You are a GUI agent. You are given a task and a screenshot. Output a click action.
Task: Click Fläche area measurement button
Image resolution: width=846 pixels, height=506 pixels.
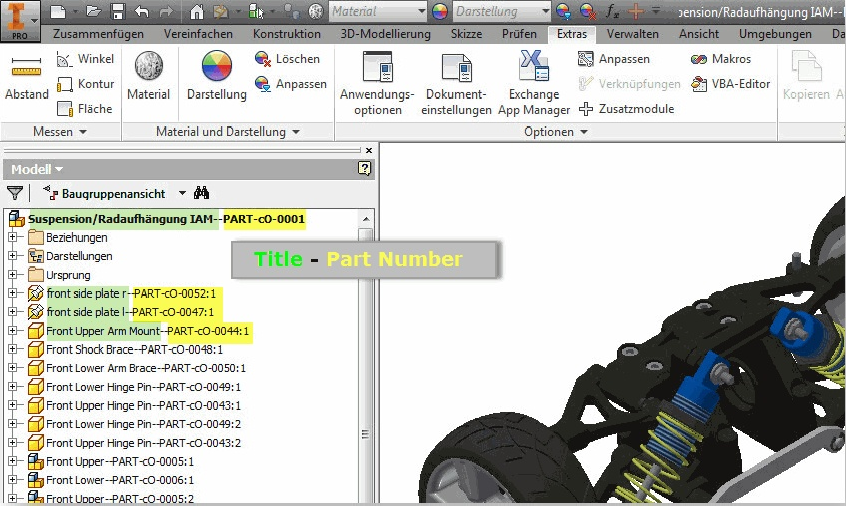click(x=85, y=109)
